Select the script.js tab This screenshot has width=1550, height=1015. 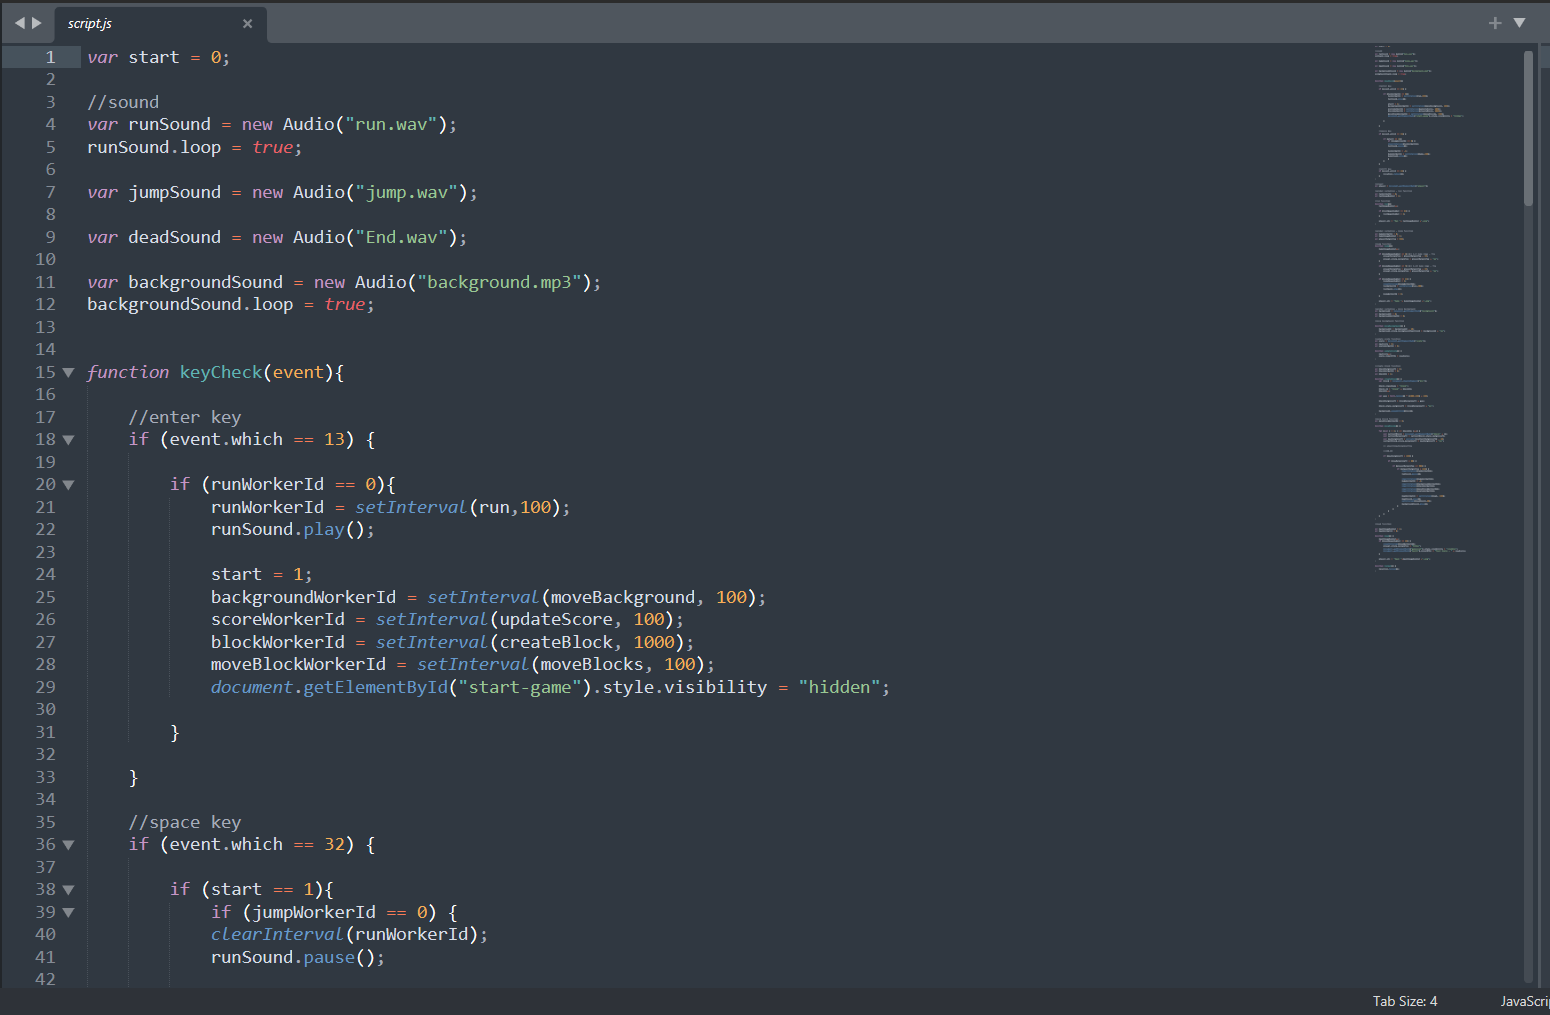pos(160,23)
